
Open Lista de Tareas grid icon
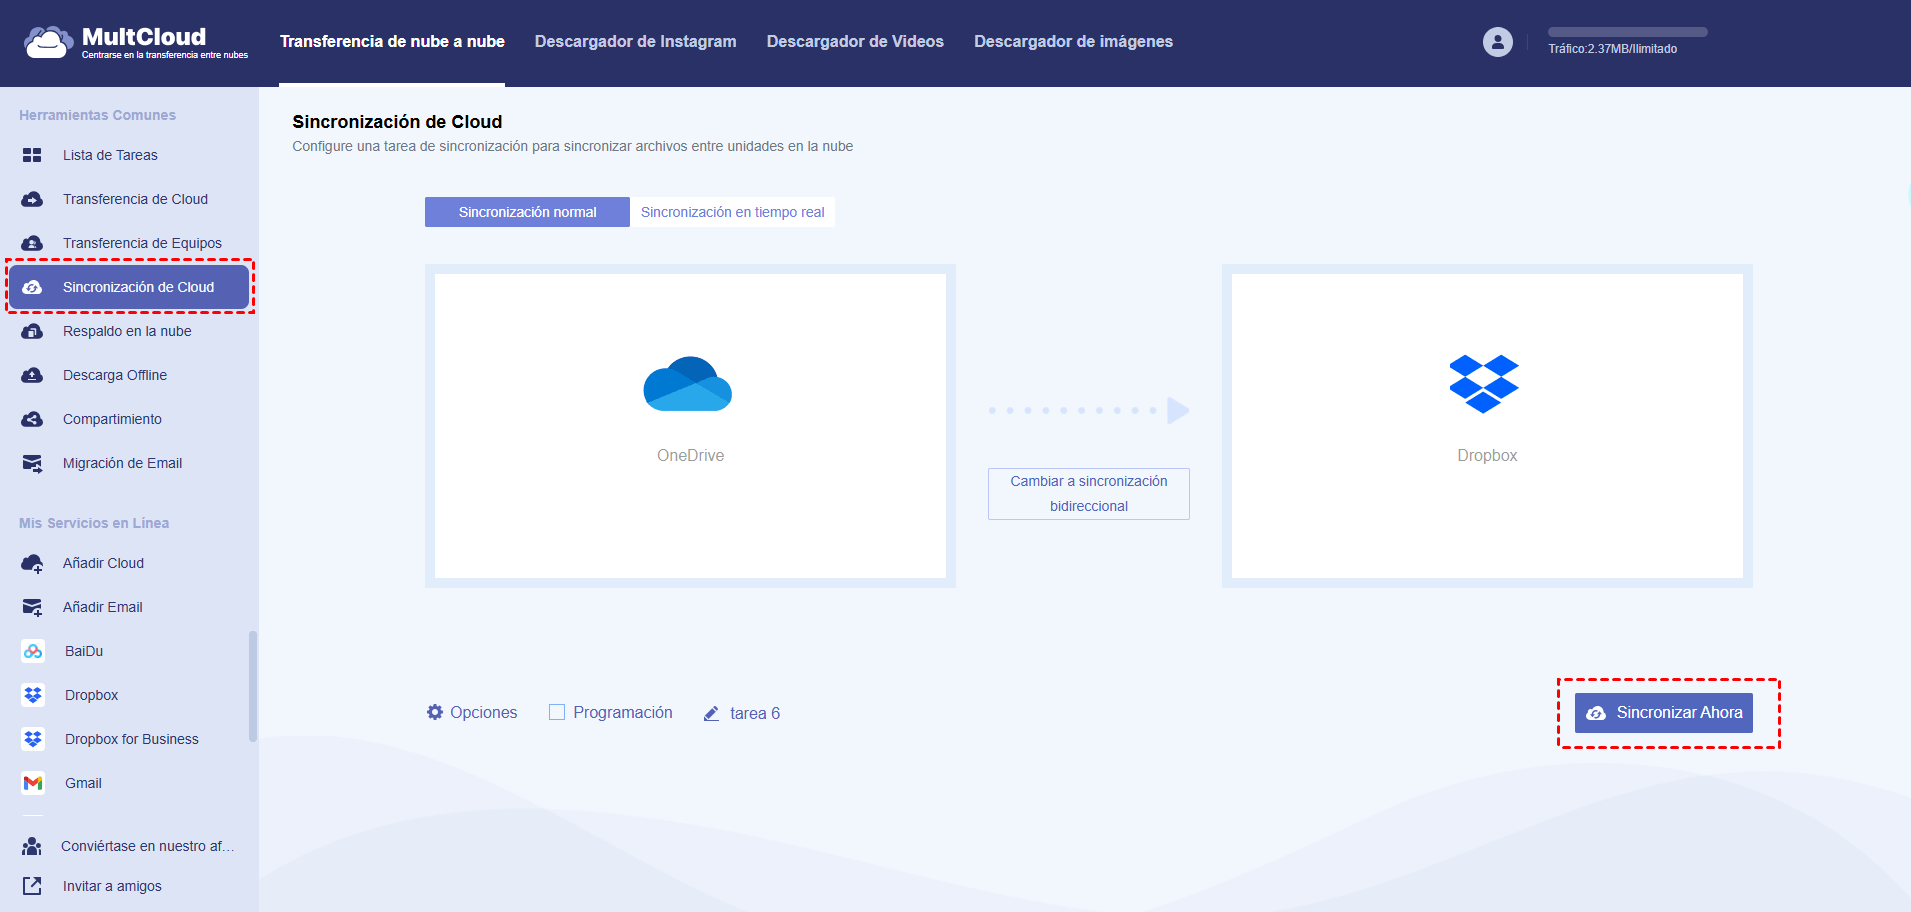32,155
